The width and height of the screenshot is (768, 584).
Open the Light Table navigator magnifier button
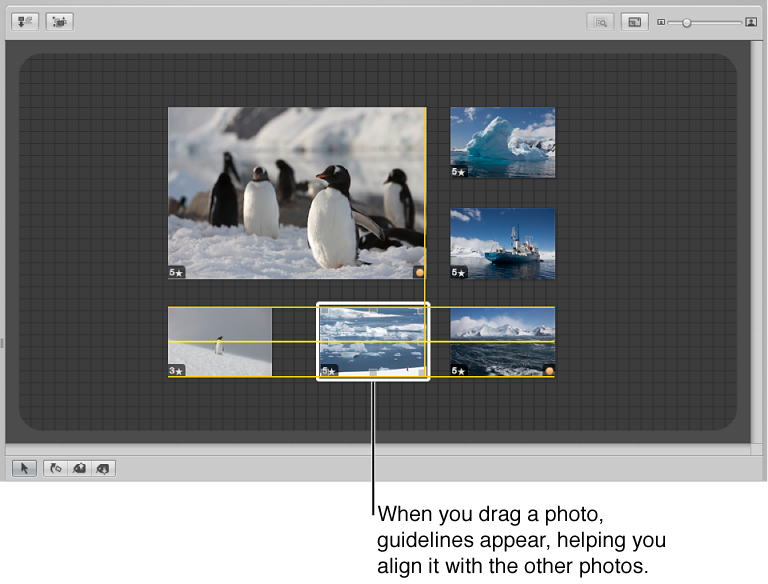(600, 22)
